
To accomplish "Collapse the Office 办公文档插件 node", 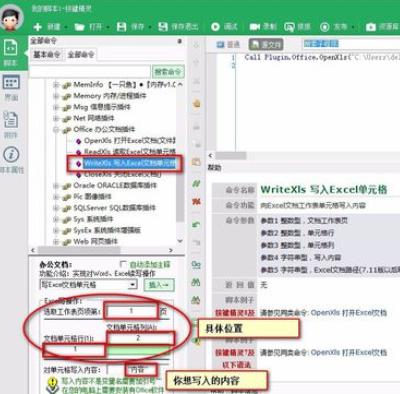I will 56,129.
